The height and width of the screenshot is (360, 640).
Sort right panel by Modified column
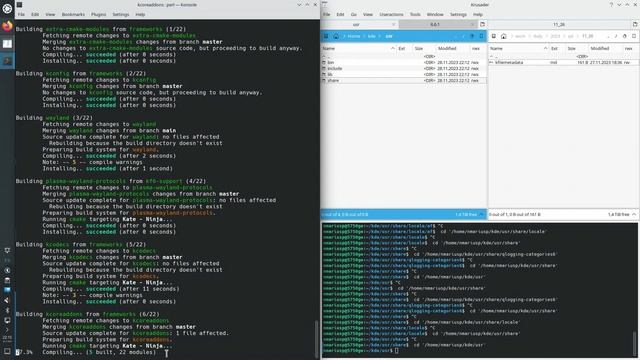(x=606, y=49)
